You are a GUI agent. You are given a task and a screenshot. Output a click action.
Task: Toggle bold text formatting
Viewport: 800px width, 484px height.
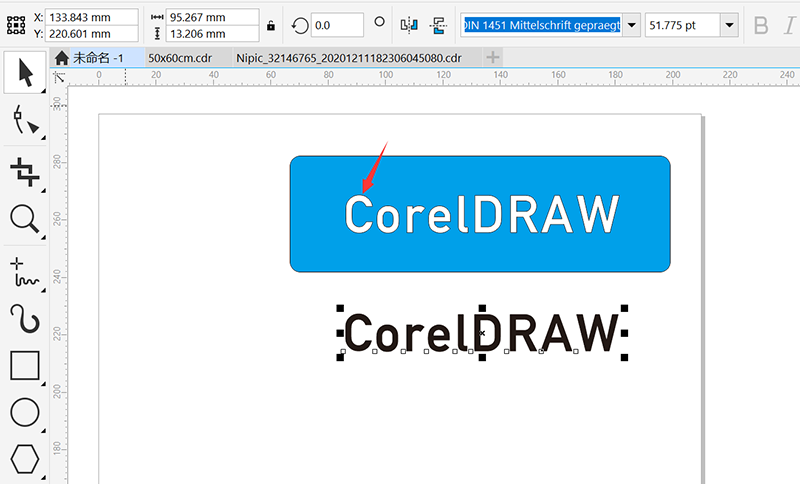[761, 25]
